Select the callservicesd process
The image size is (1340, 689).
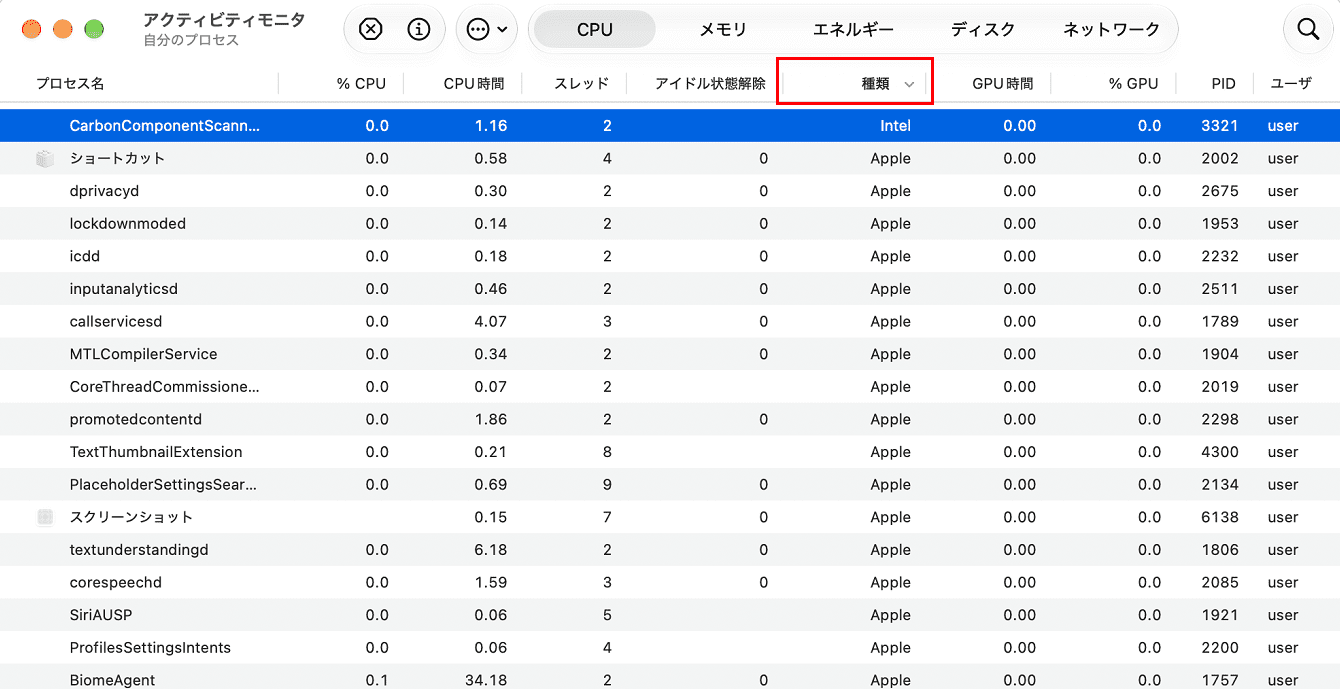point(670,321)
